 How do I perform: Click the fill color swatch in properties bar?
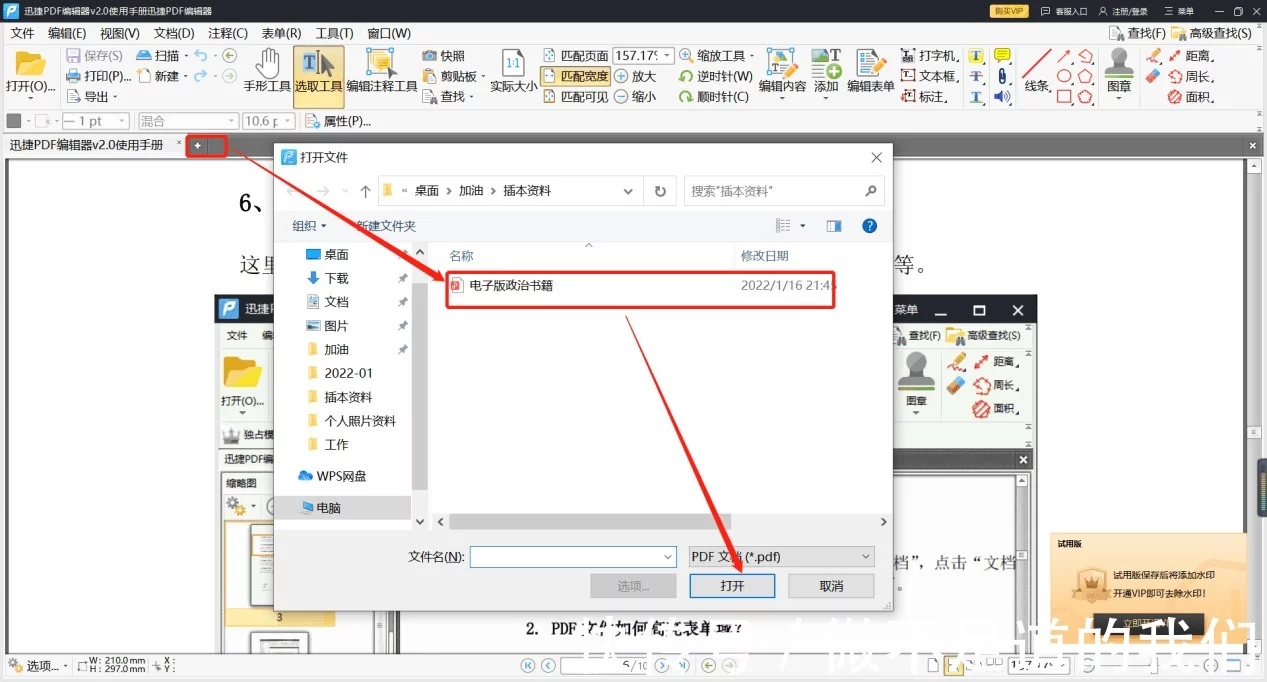coord(13,121)
